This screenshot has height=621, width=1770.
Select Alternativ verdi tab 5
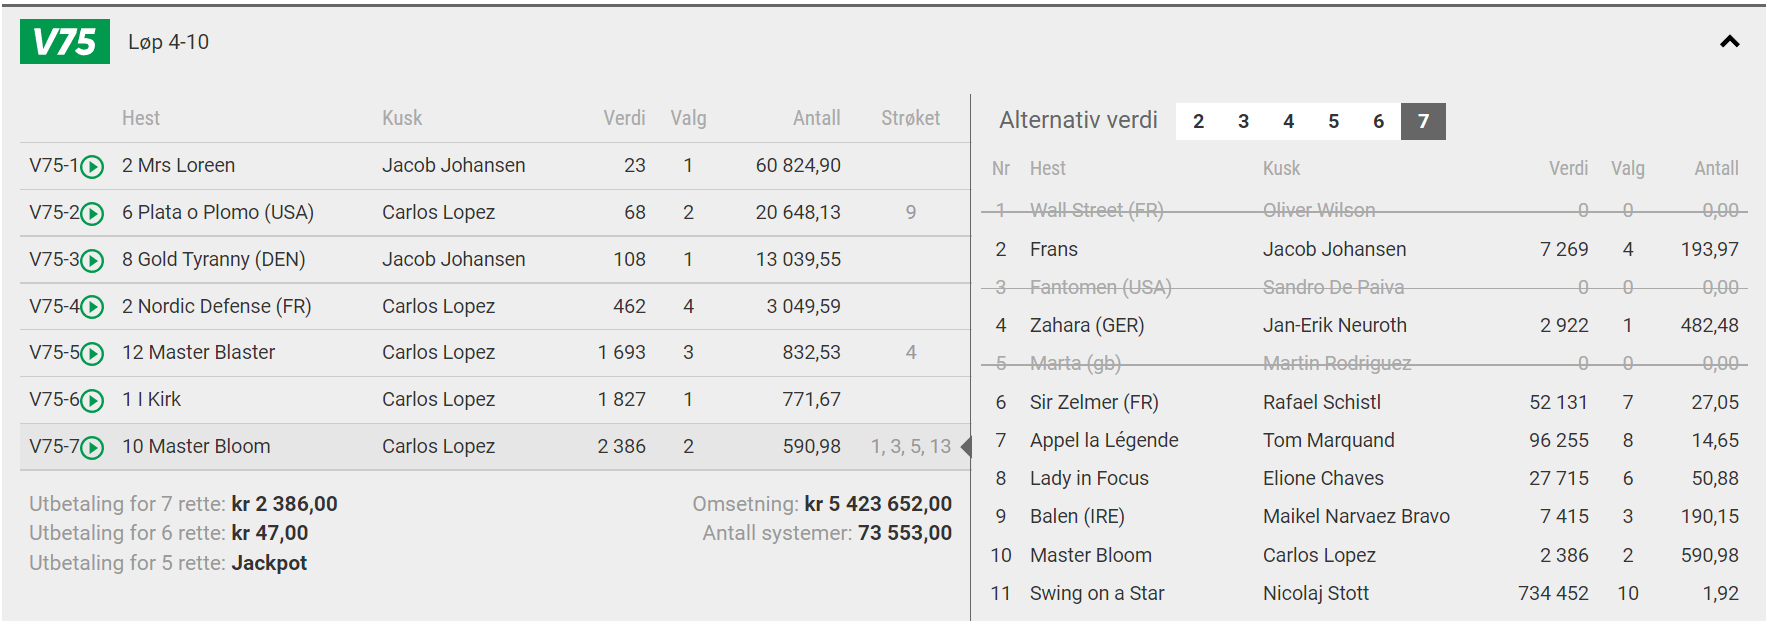tap(1333, 121)
